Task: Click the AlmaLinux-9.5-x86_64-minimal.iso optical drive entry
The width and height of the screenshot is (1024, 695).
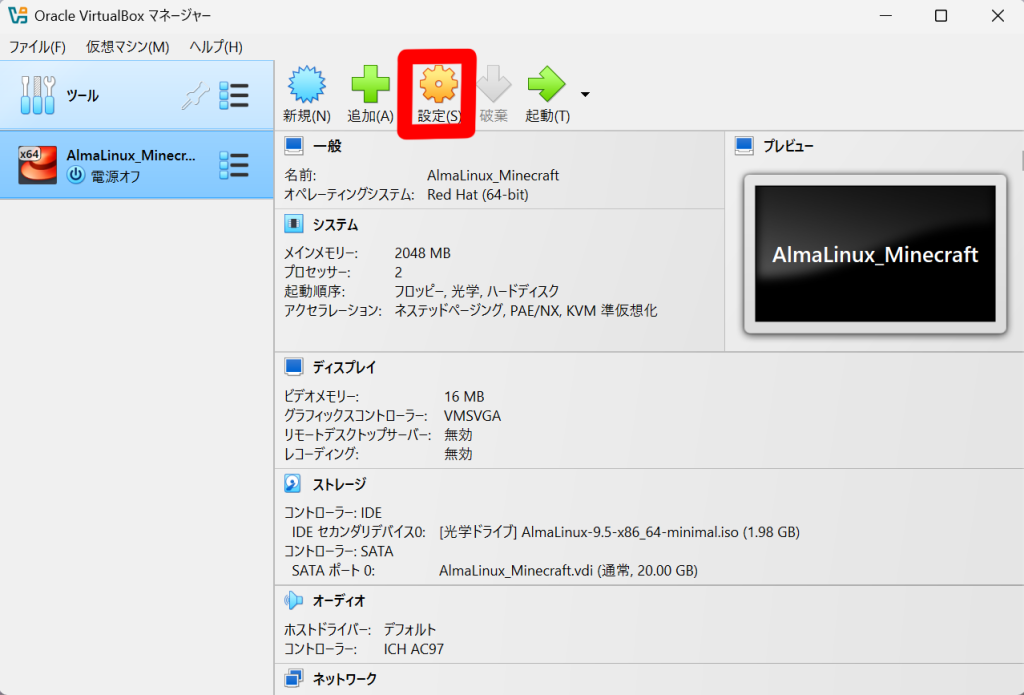Action: [x=619, y=532]
